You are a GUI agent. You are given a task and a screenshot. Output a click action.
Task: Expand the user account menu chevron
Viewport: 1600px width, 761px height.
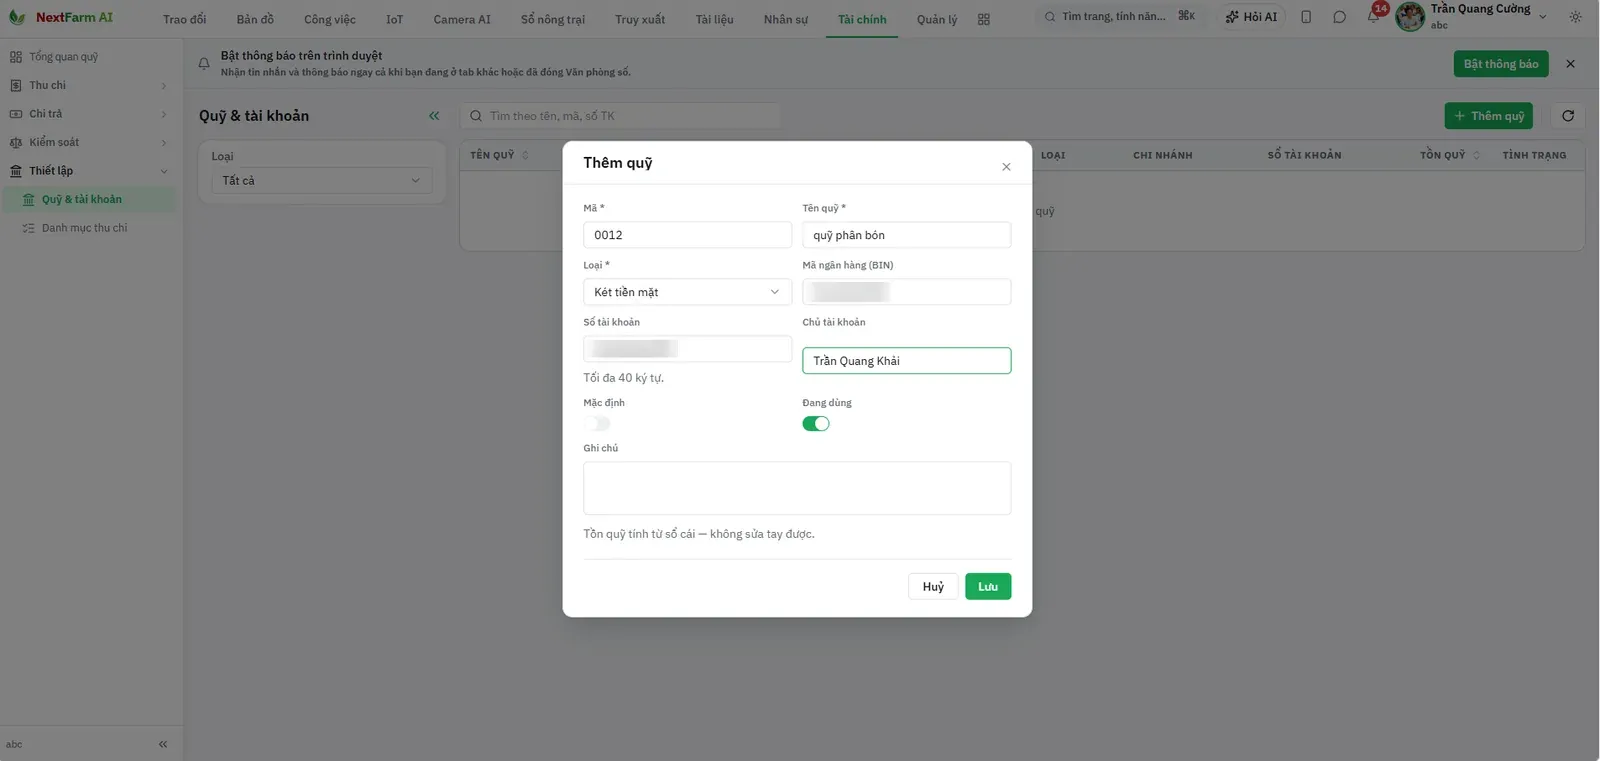click(1542, 17)
